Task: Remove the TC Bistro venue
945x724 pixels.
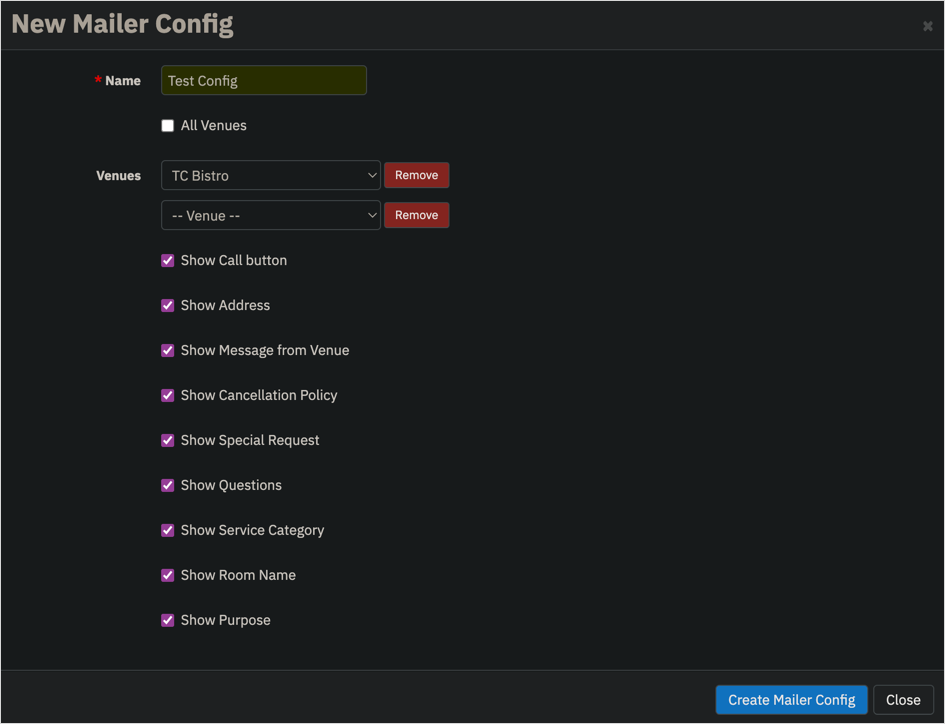Action: [416, 175]
